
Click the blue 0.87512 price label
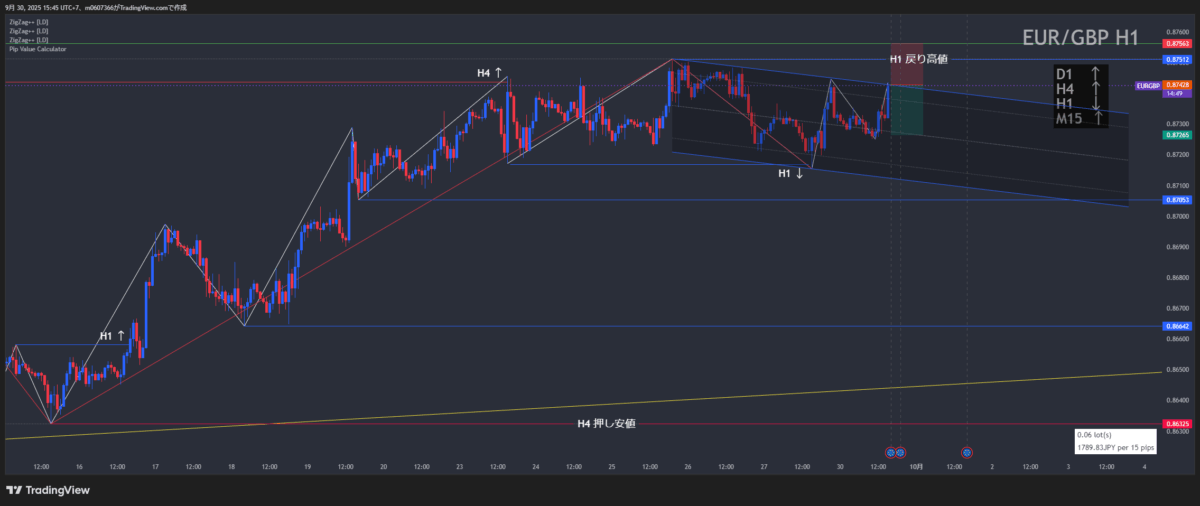(x=1176, y=60)
